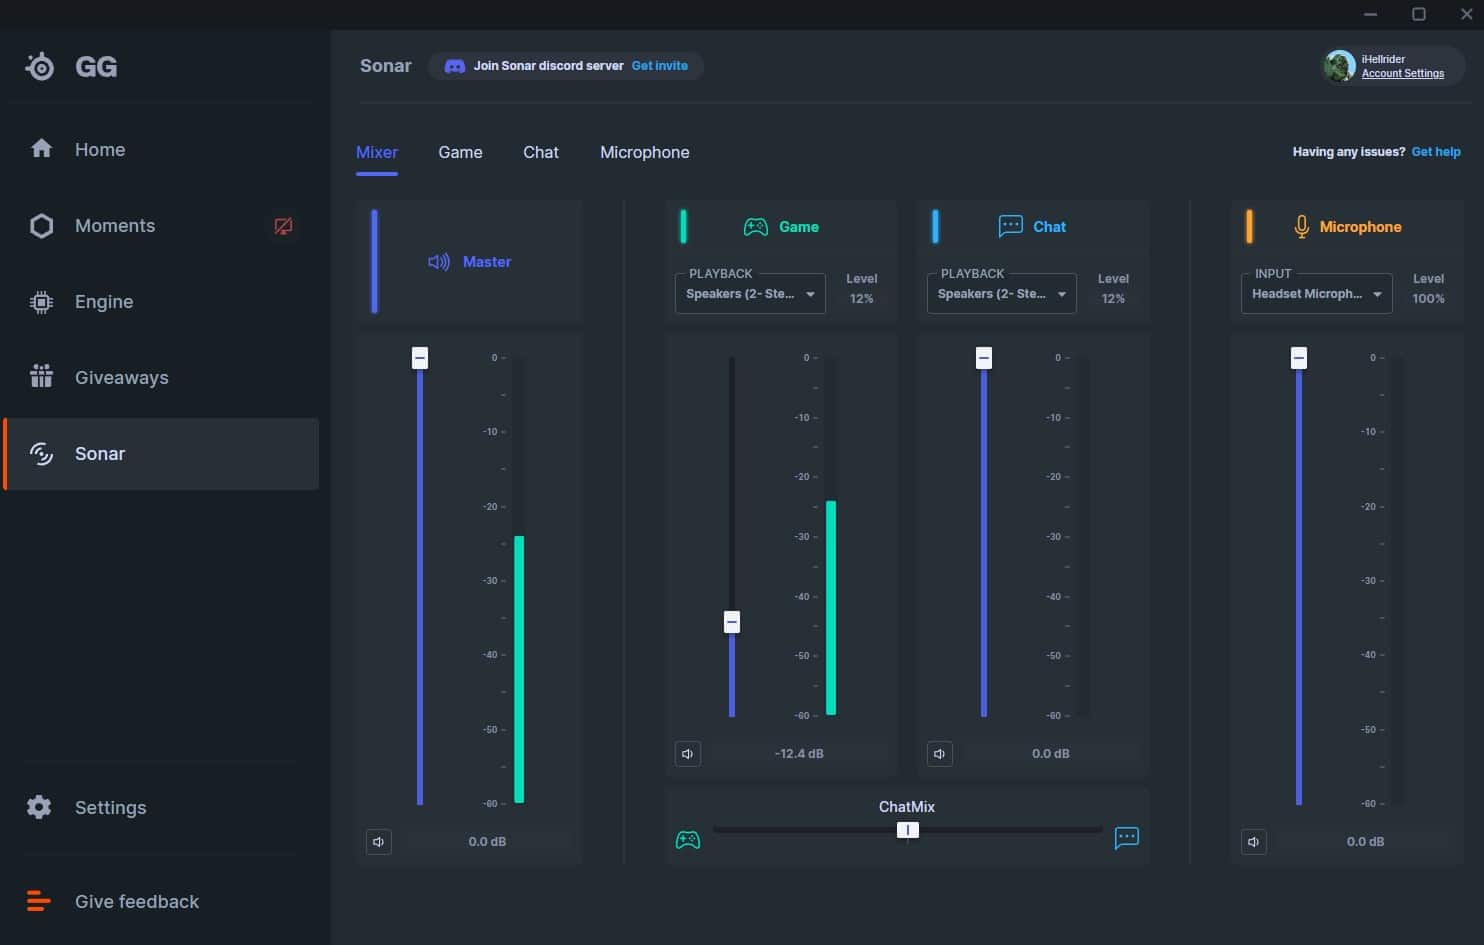Click the Chat 0.0 dB value
The width and height of the screenshot is (1484, 945).
(1051, 754)
